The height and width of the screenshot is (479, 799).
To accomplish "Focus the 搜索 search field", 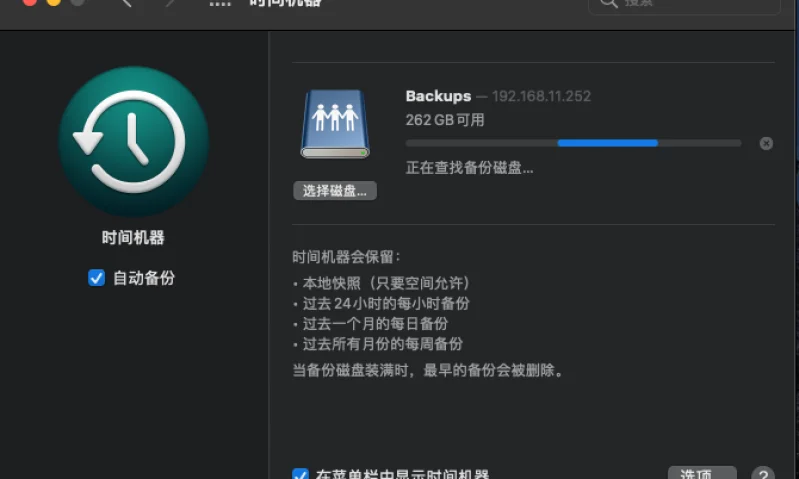I will point(690,4).
